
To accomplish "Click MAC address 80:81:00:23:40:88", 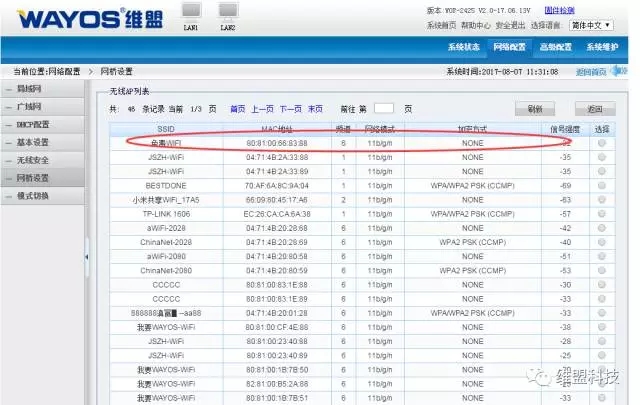I will pyautogui.click(x=277, y=341).
